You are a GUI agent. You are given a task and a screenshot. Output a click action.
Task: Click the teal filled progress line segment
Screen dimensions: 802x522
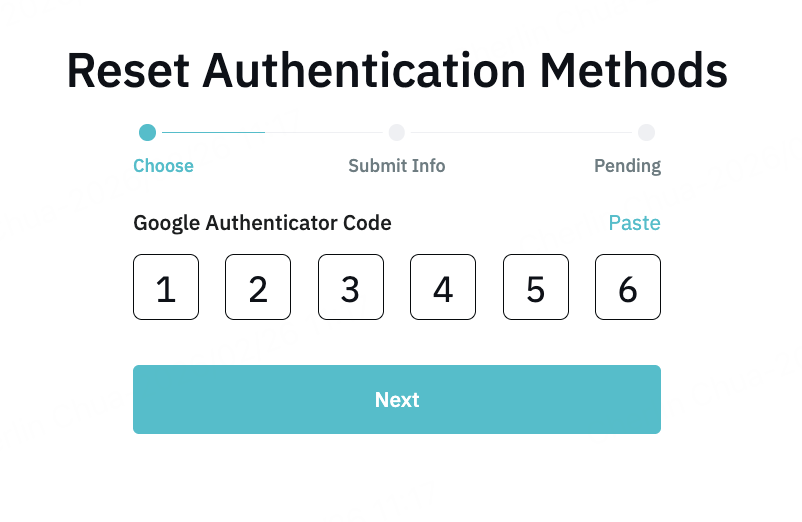[x=212, y=132]
